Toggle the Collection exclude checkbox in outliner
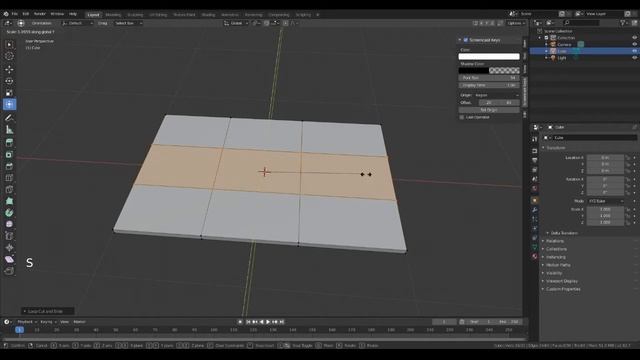This screenshot has height=360, width=640. [547, 38]
